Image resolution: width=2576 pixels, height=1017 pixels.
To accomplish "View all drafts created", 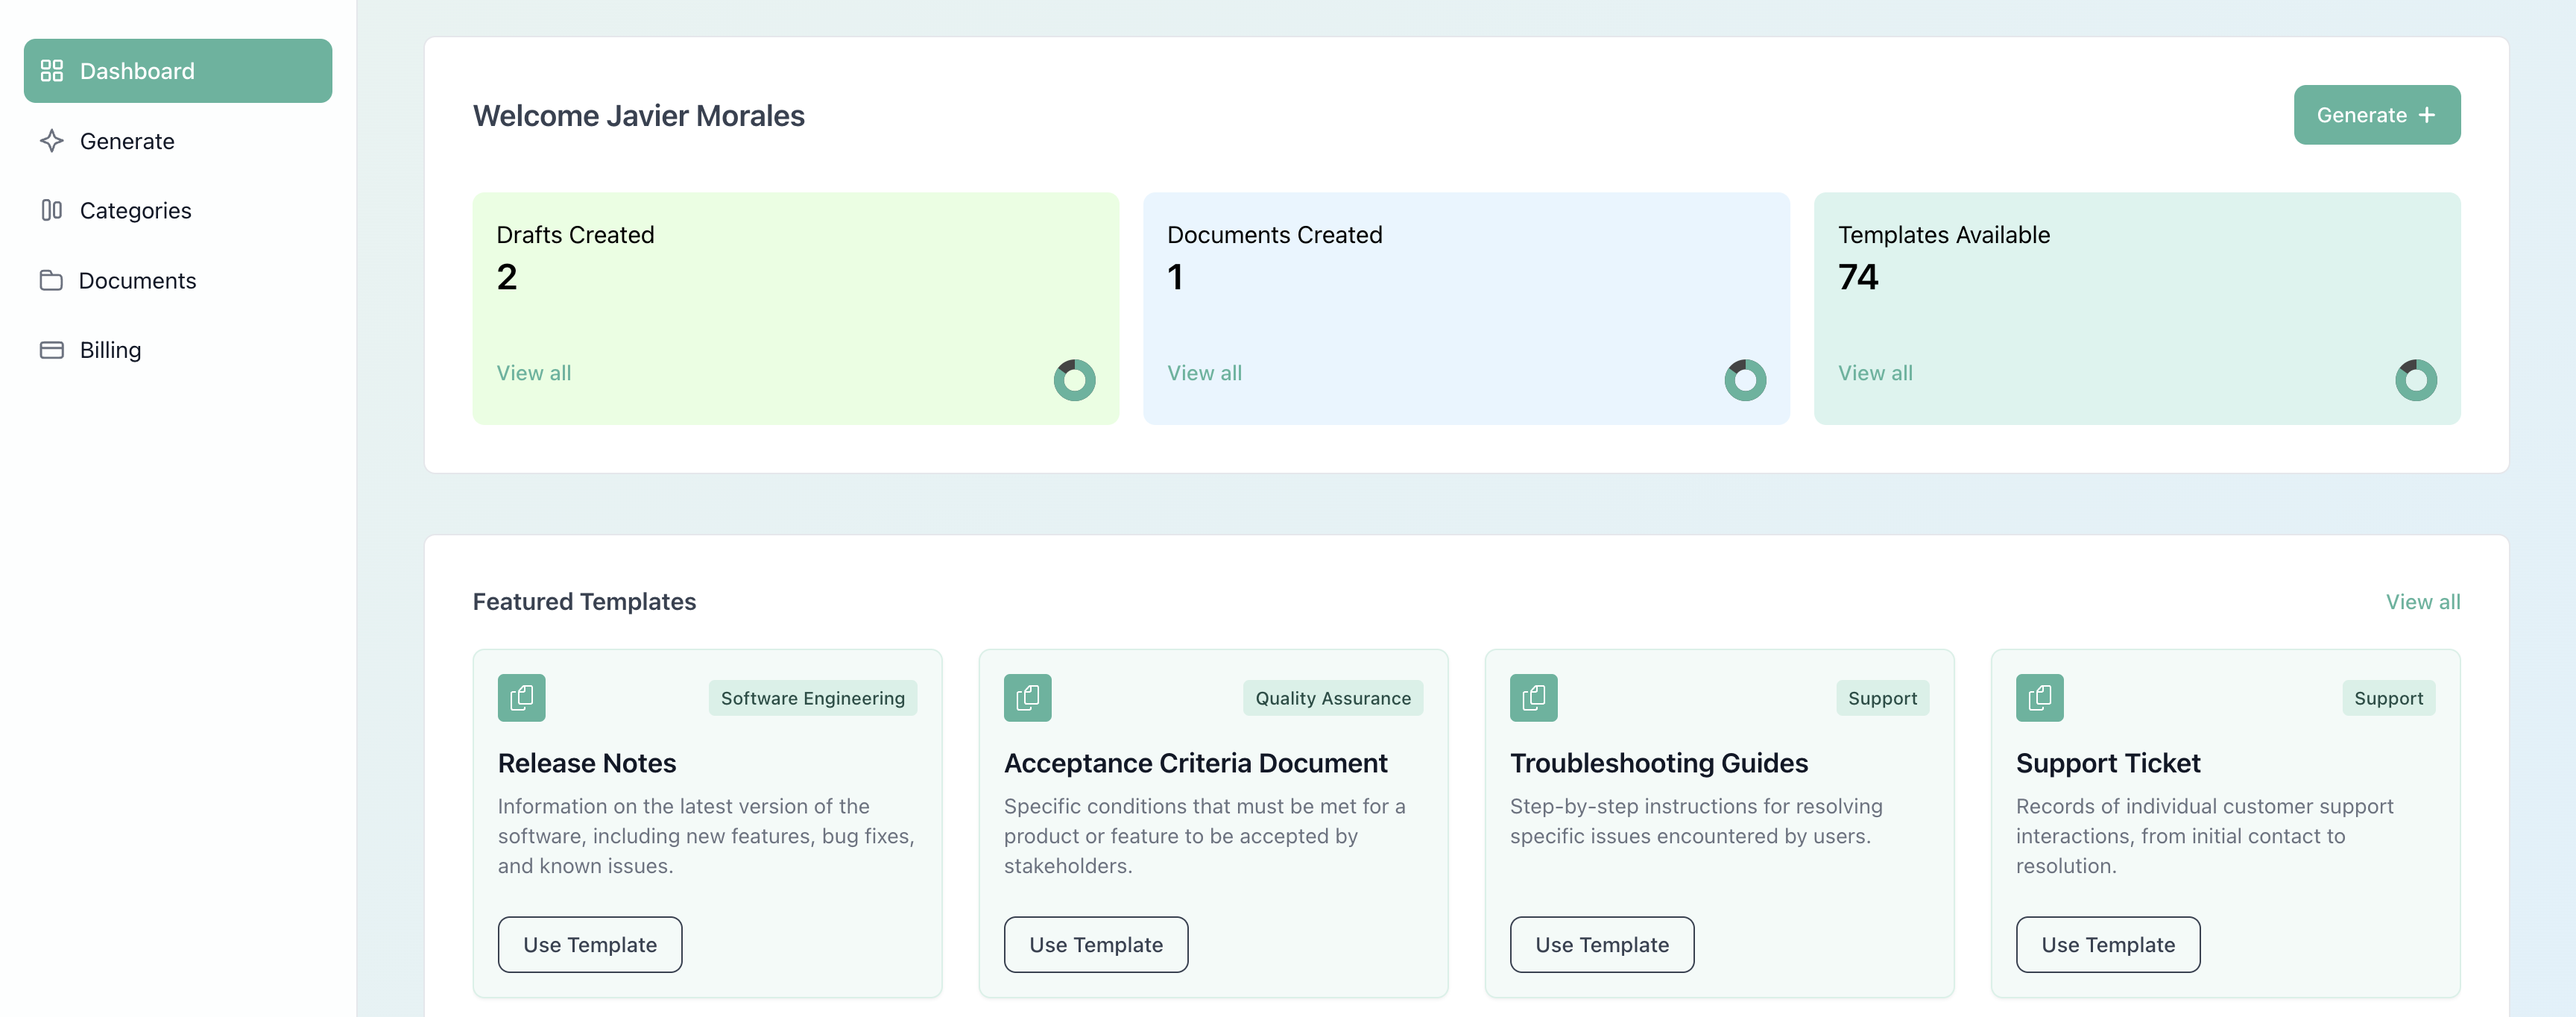I will 534,373.
